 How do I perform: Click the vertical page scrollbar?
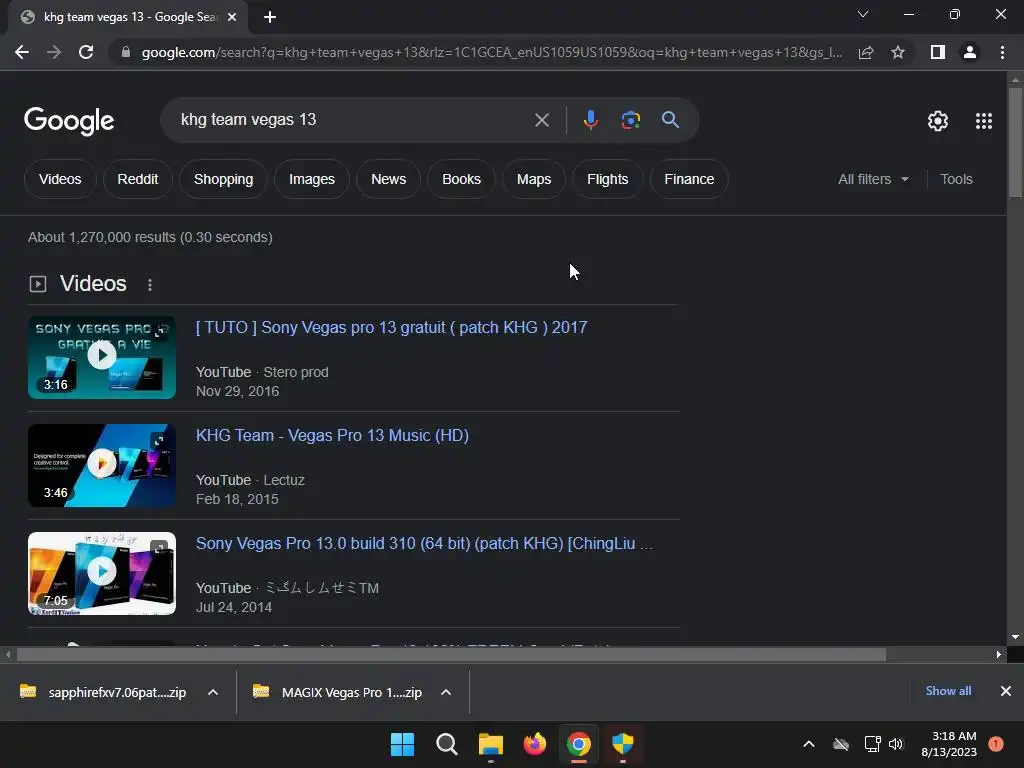[x=1015, y=142]
